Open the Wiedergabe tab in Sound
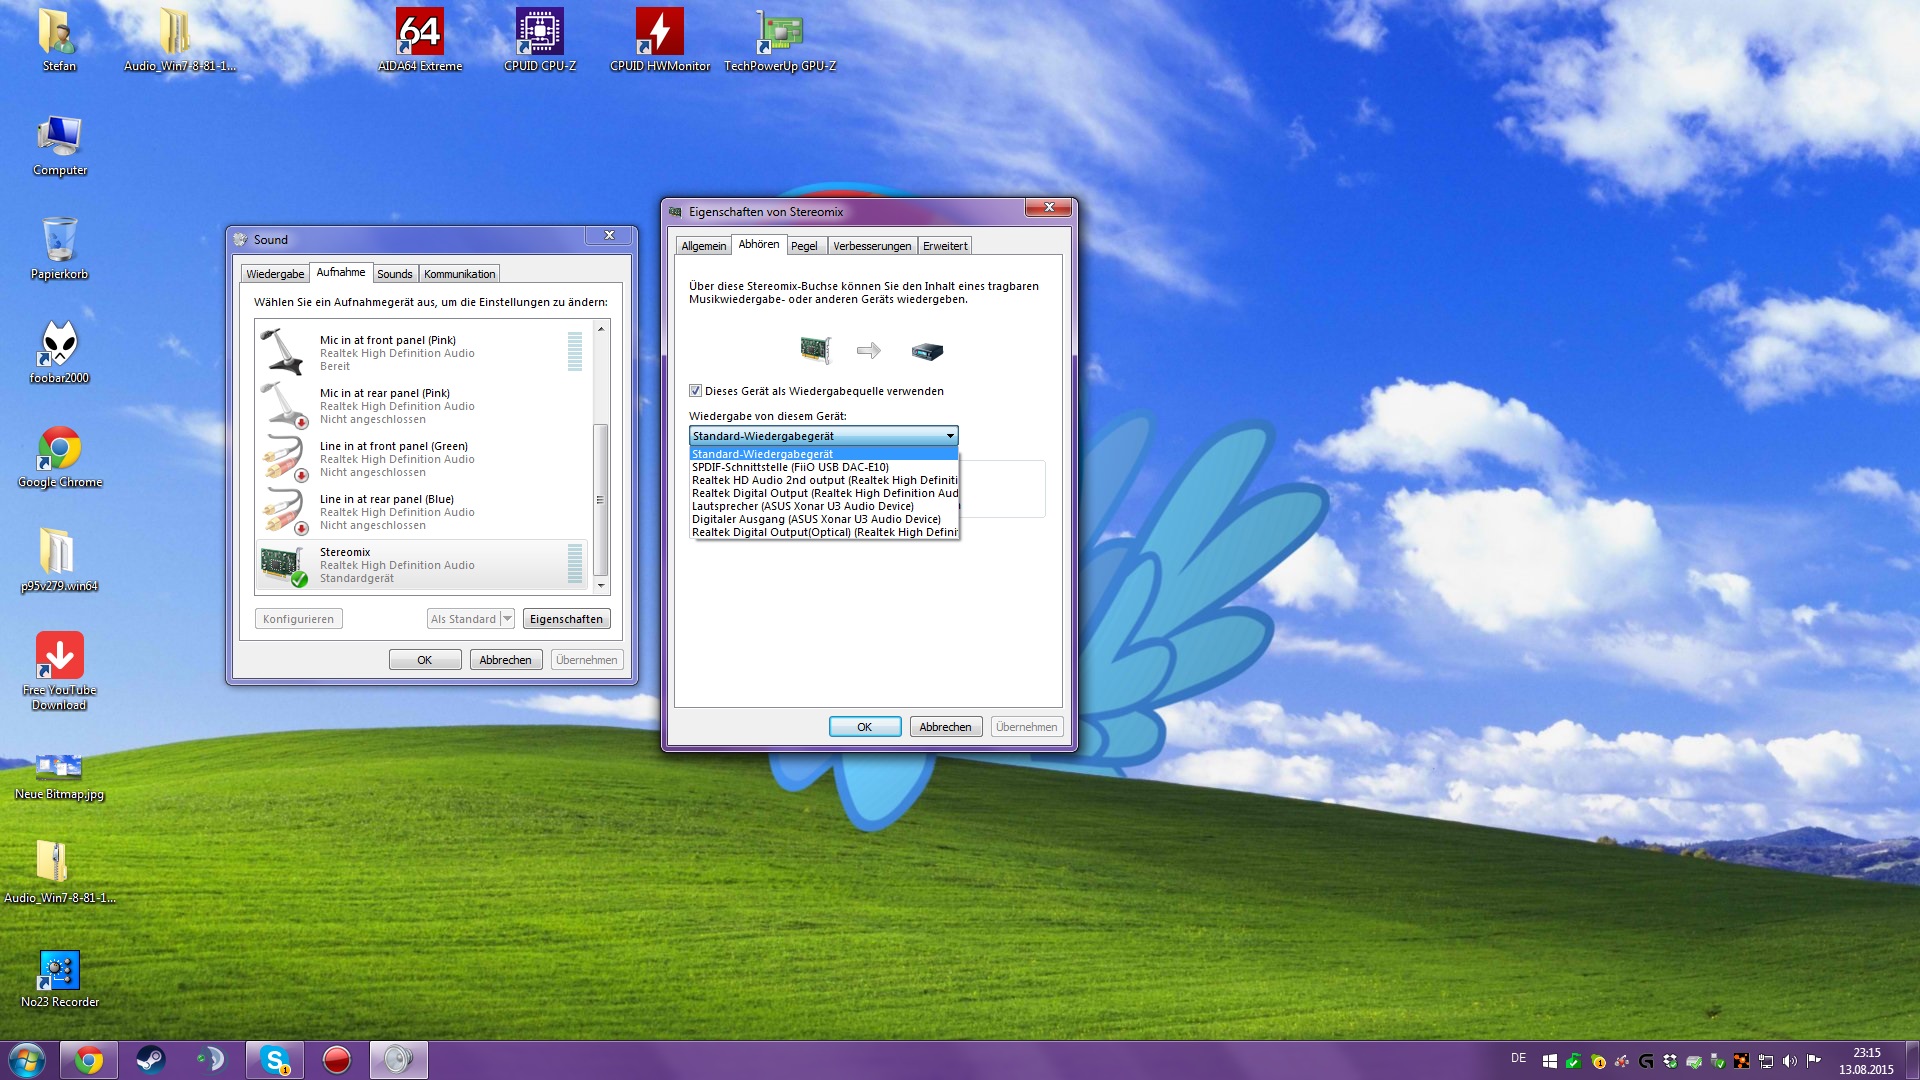 pos(275,274)
